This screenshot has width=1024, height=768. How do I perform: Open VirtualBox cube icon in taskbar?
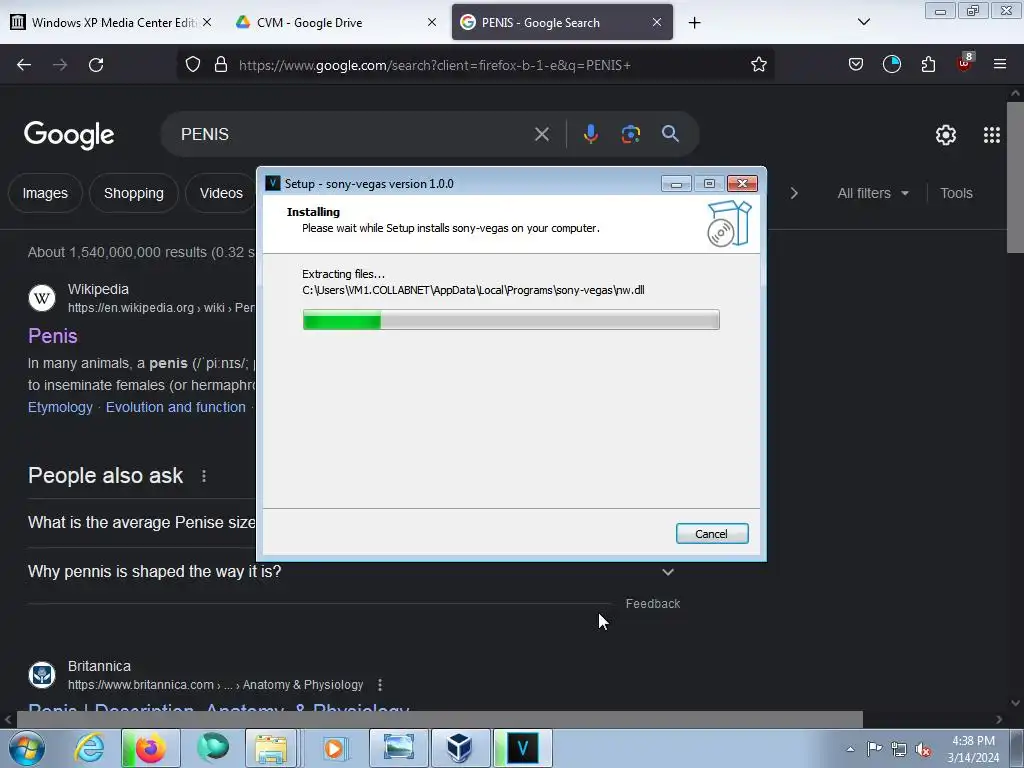pos(460,748)
